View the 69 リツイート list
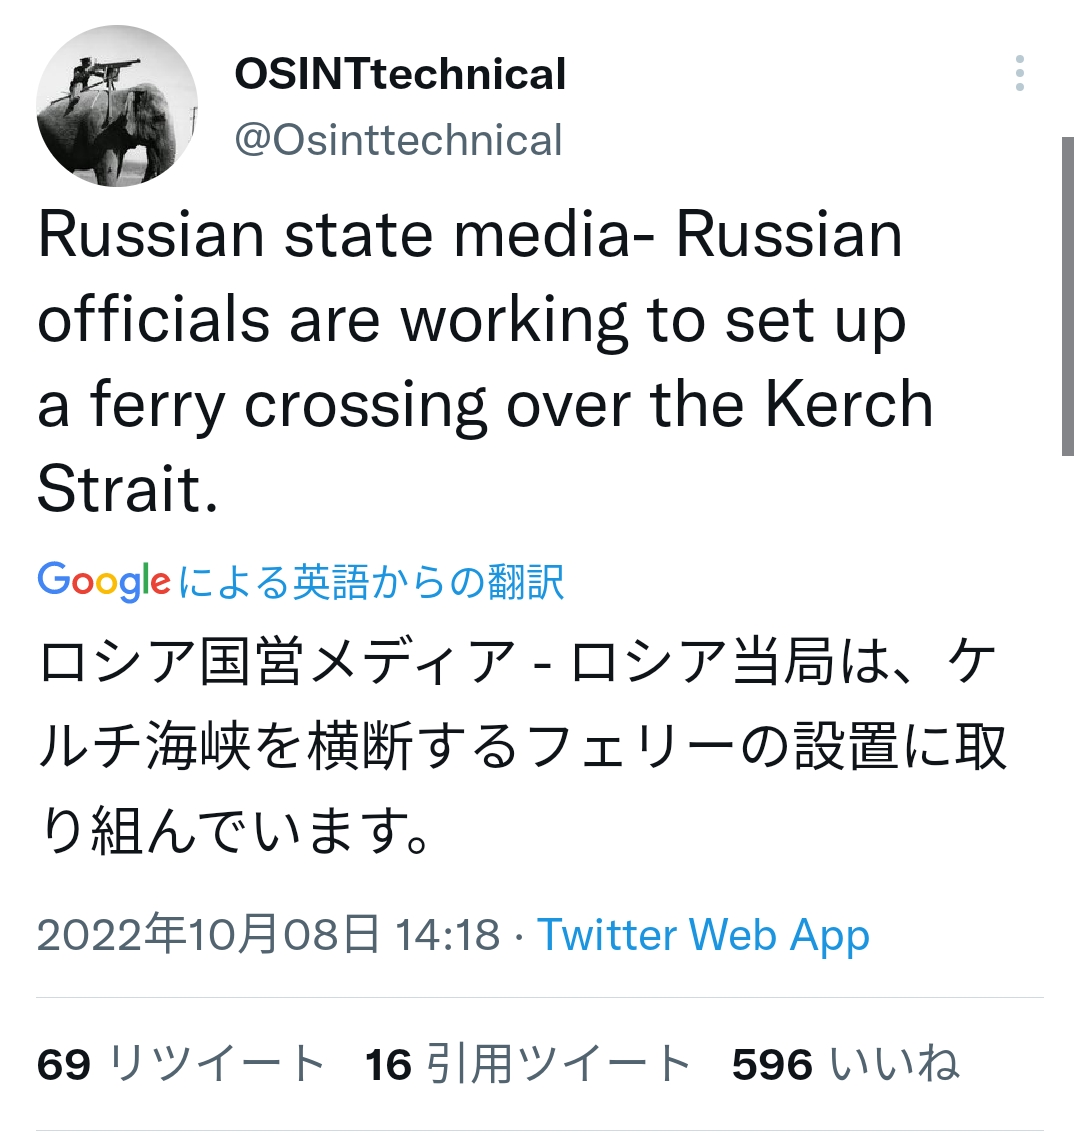Image resolution: width=1080 pixels, height=1138 pixels. pyautogui.click(x=181, y=1064)
